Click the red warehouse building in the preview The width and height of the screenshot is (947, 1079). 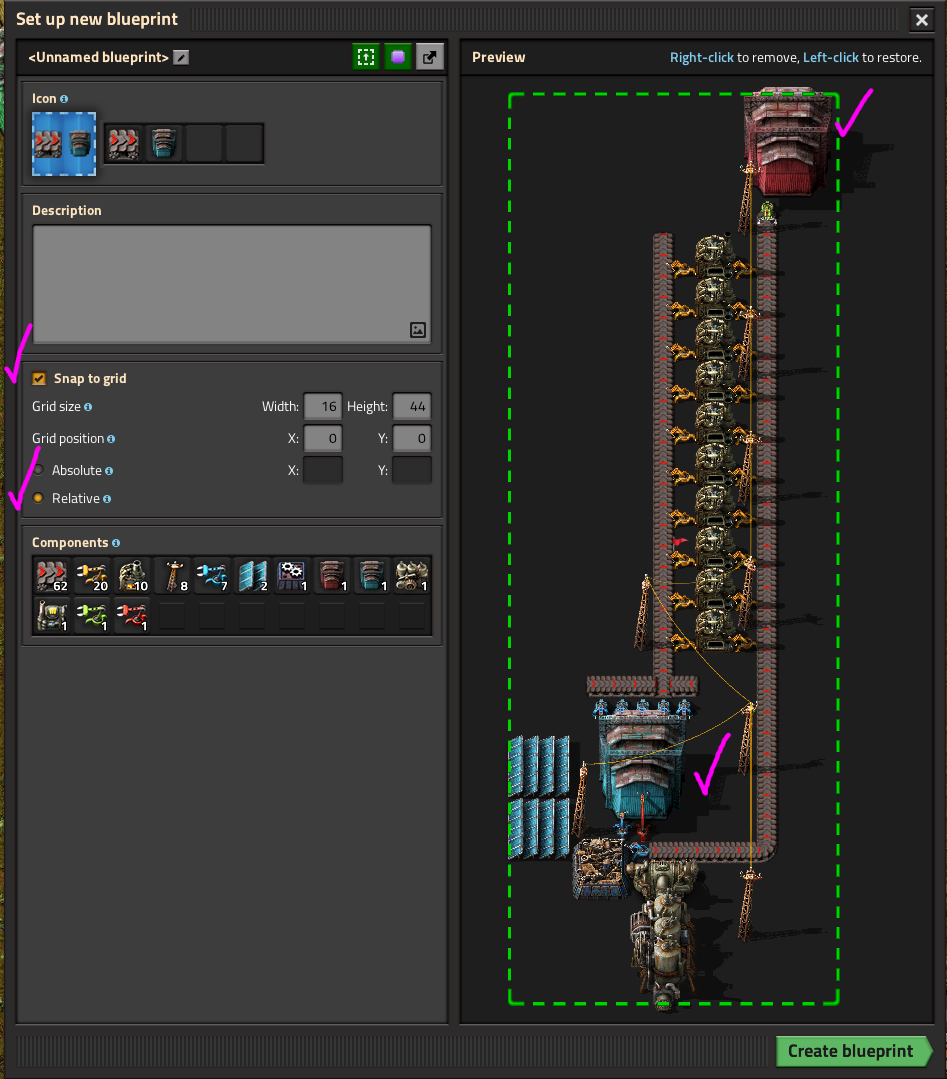tap(787, 140)
